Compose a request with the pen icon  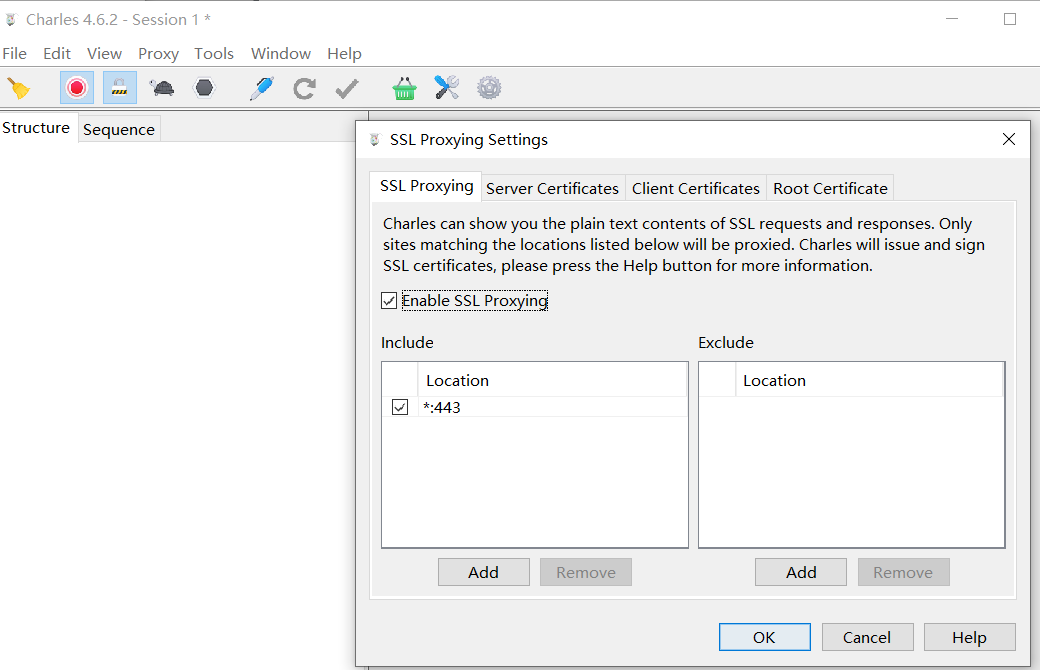(262, 88)
